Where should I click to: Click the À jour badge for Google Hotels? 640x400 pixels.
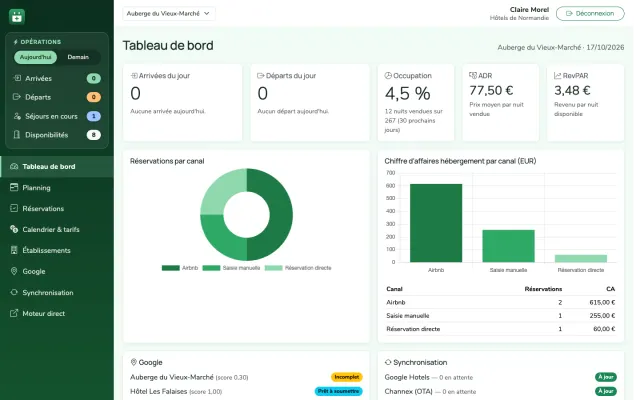pos(606,377)
